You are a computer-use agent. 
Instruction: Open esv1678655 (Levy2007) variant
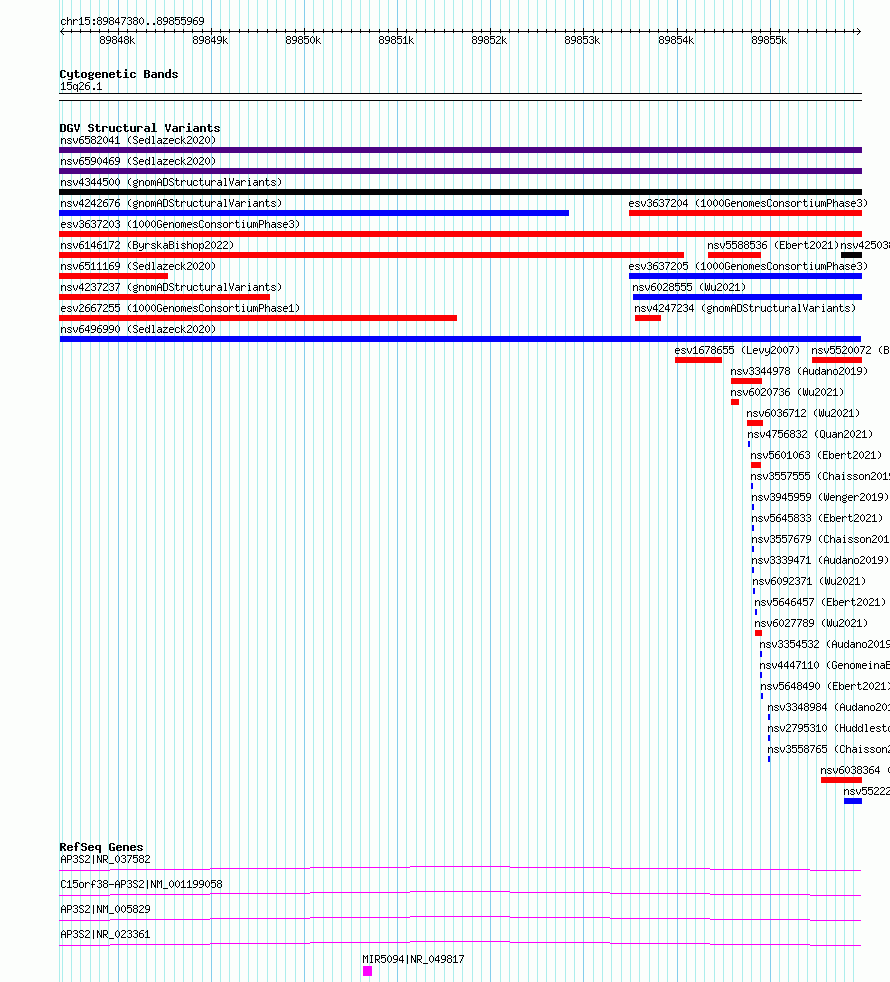pyautogui.click(x=737, y=350)
